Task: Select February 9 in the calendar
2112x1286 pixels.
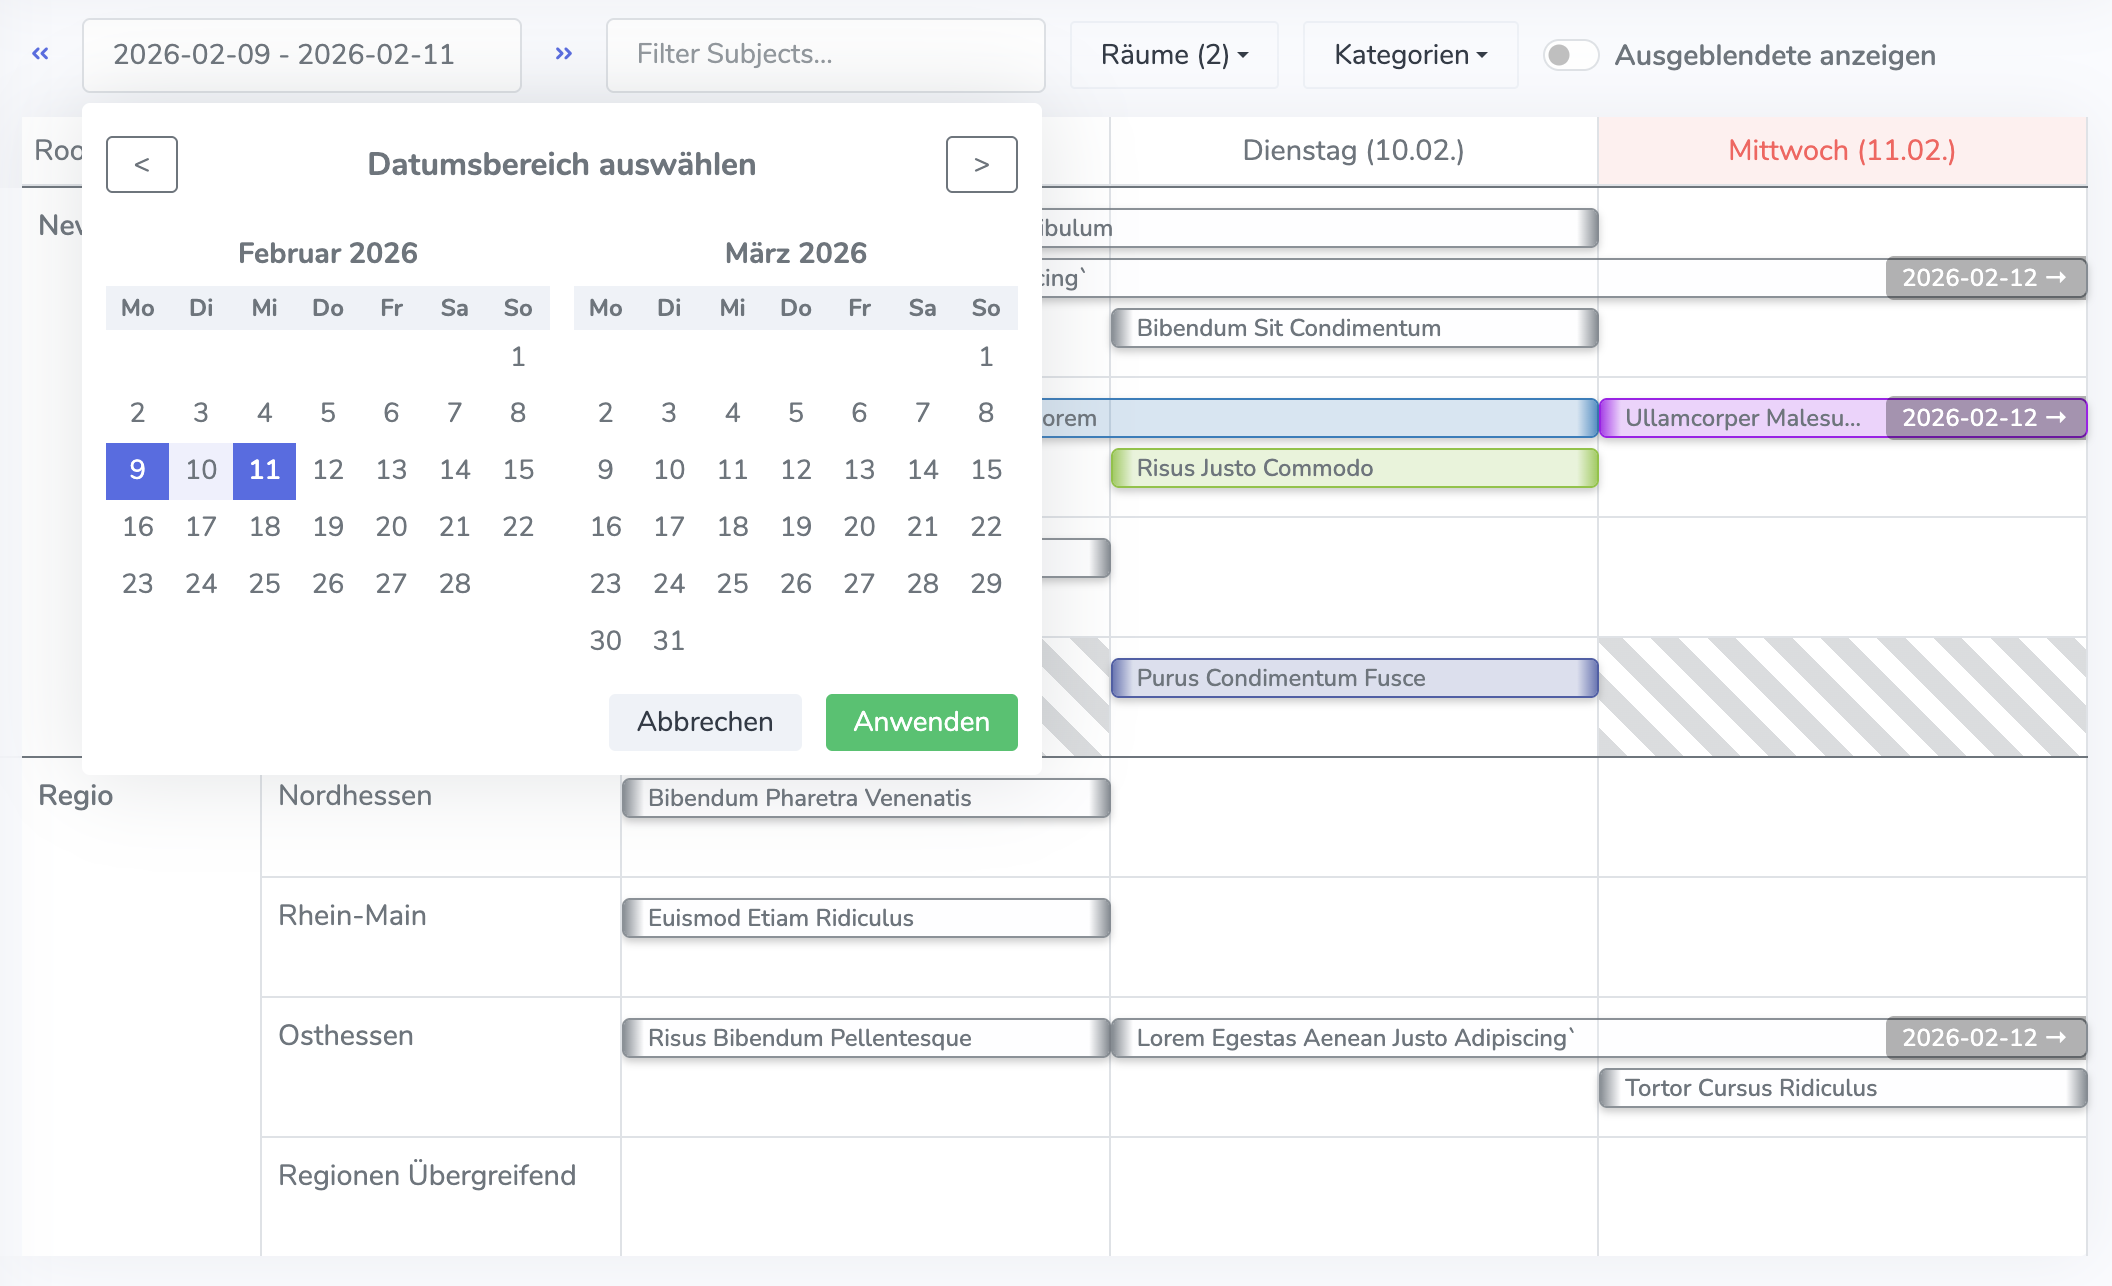Action: (137, 470)
